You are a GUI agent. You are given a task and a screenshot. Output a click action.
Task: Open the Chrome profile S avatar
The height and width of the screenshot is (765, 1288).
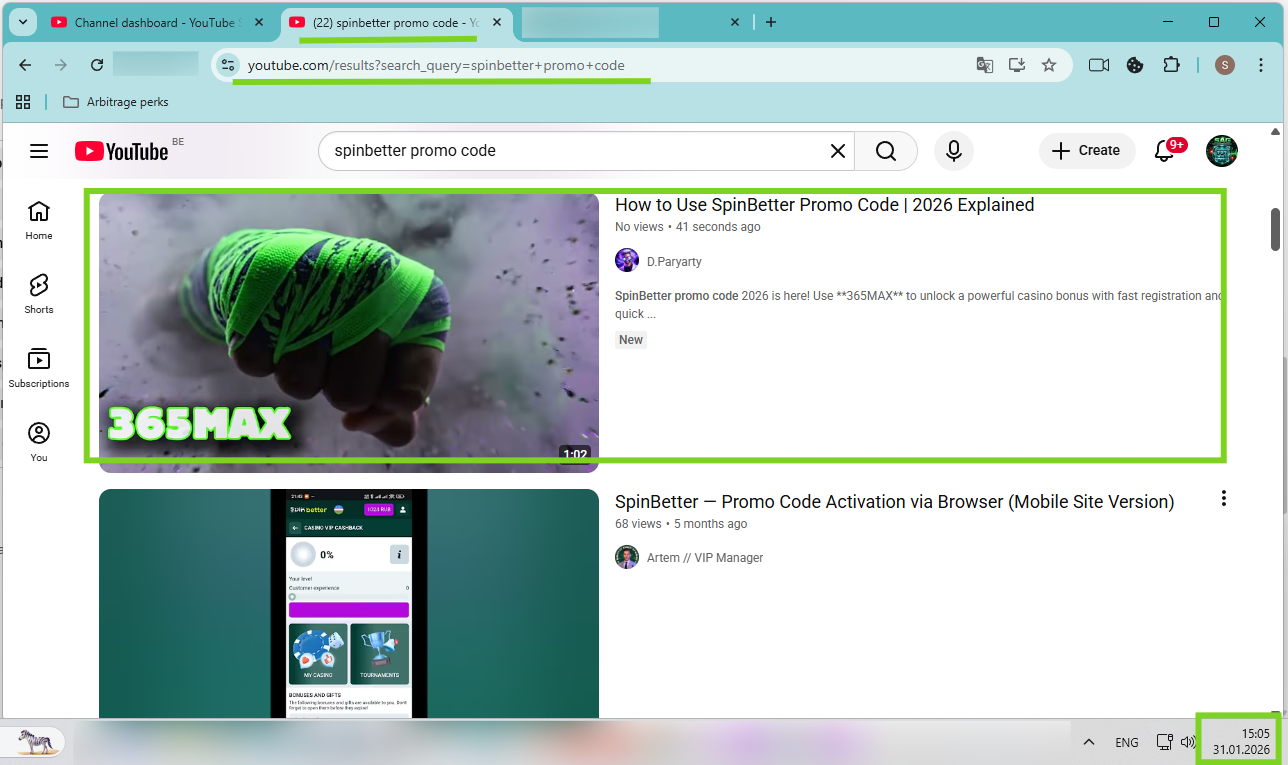point(1225,65)
